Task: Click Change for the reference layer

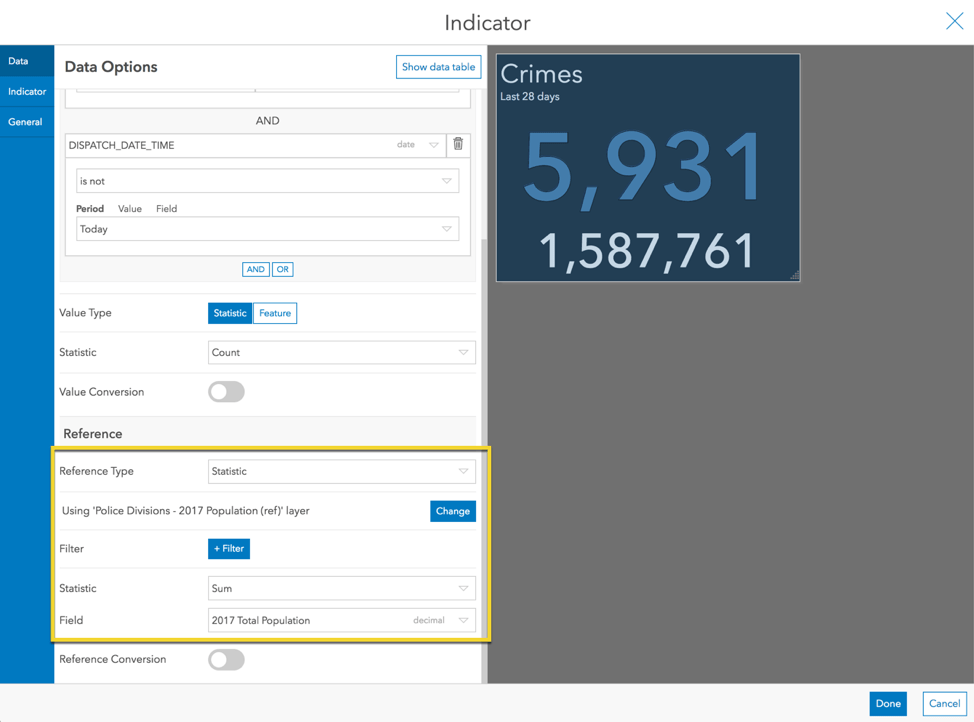Action: pos(453,511)
